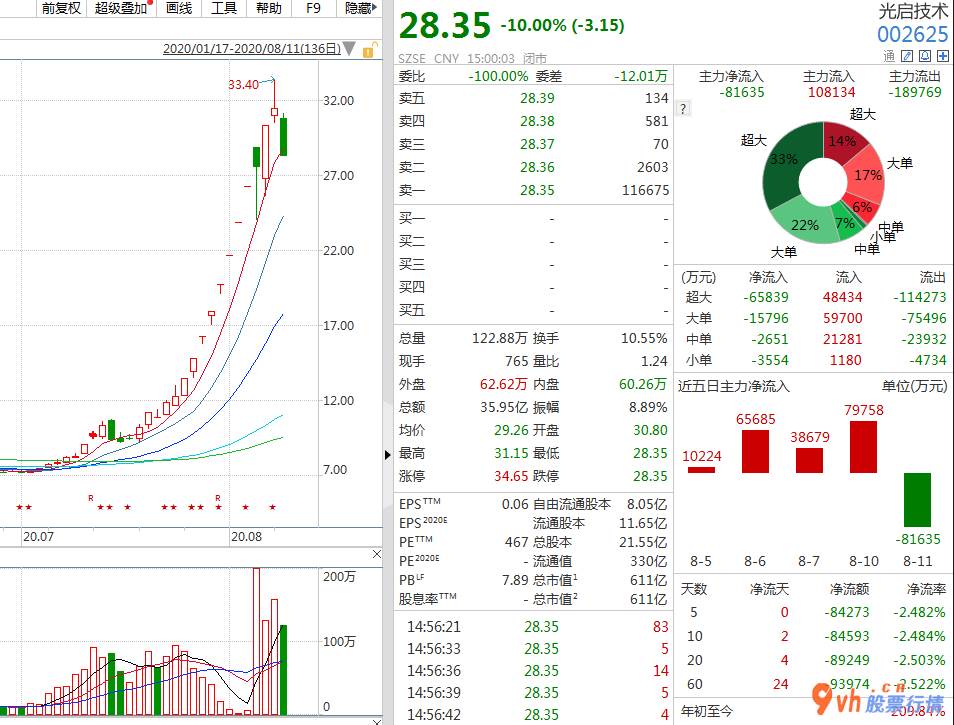Toggle the orange lock icon for date range
Viewport: 954px width, 725px height.
[369, 50]
